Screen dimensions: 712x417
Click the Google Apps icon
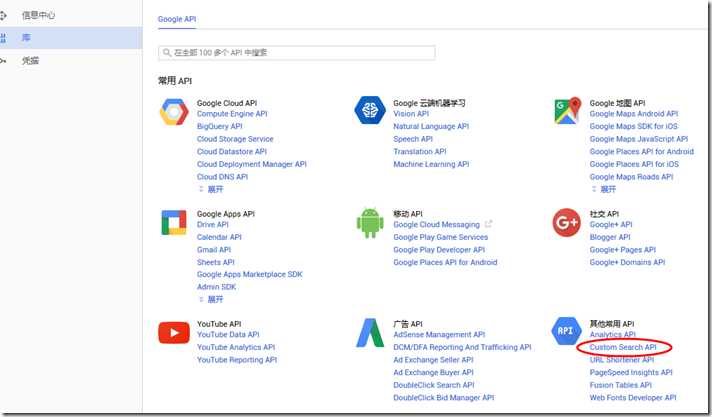tap(174, 222)
